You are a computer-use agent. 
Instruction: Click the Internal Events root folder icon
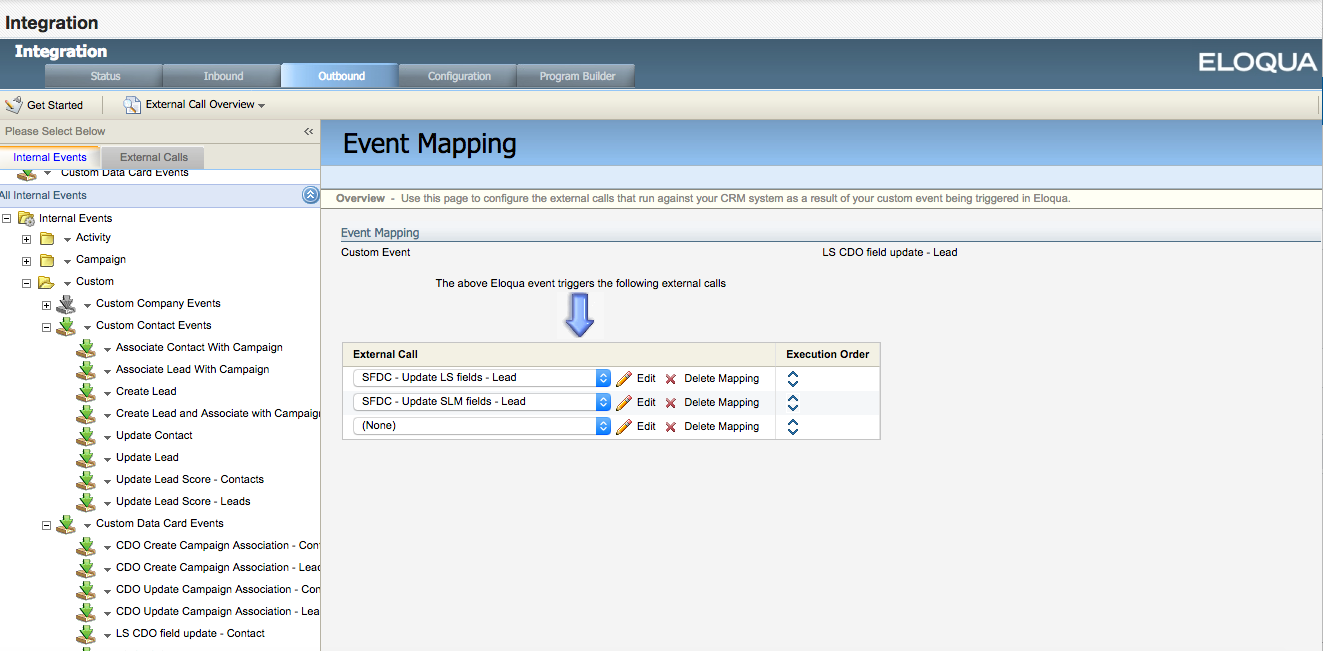pyautogui.click(x=26, y=218)
